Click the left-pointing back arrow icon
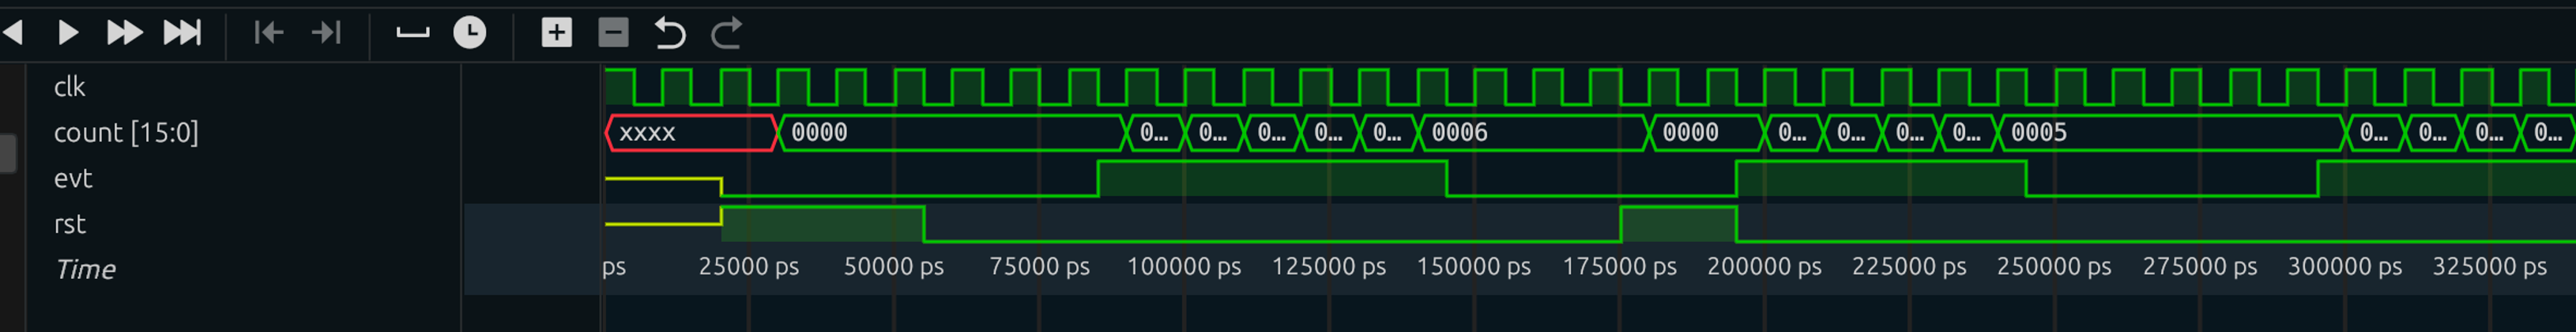Viewport: 2576px width, 332px height. 13,33
